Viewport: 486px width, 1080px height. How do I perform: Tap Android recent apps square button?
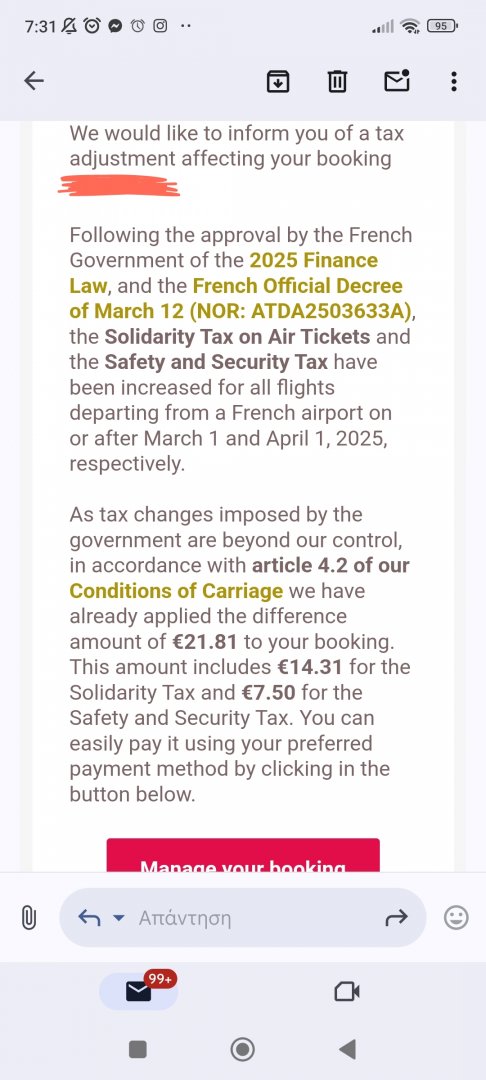point(138,1049)
